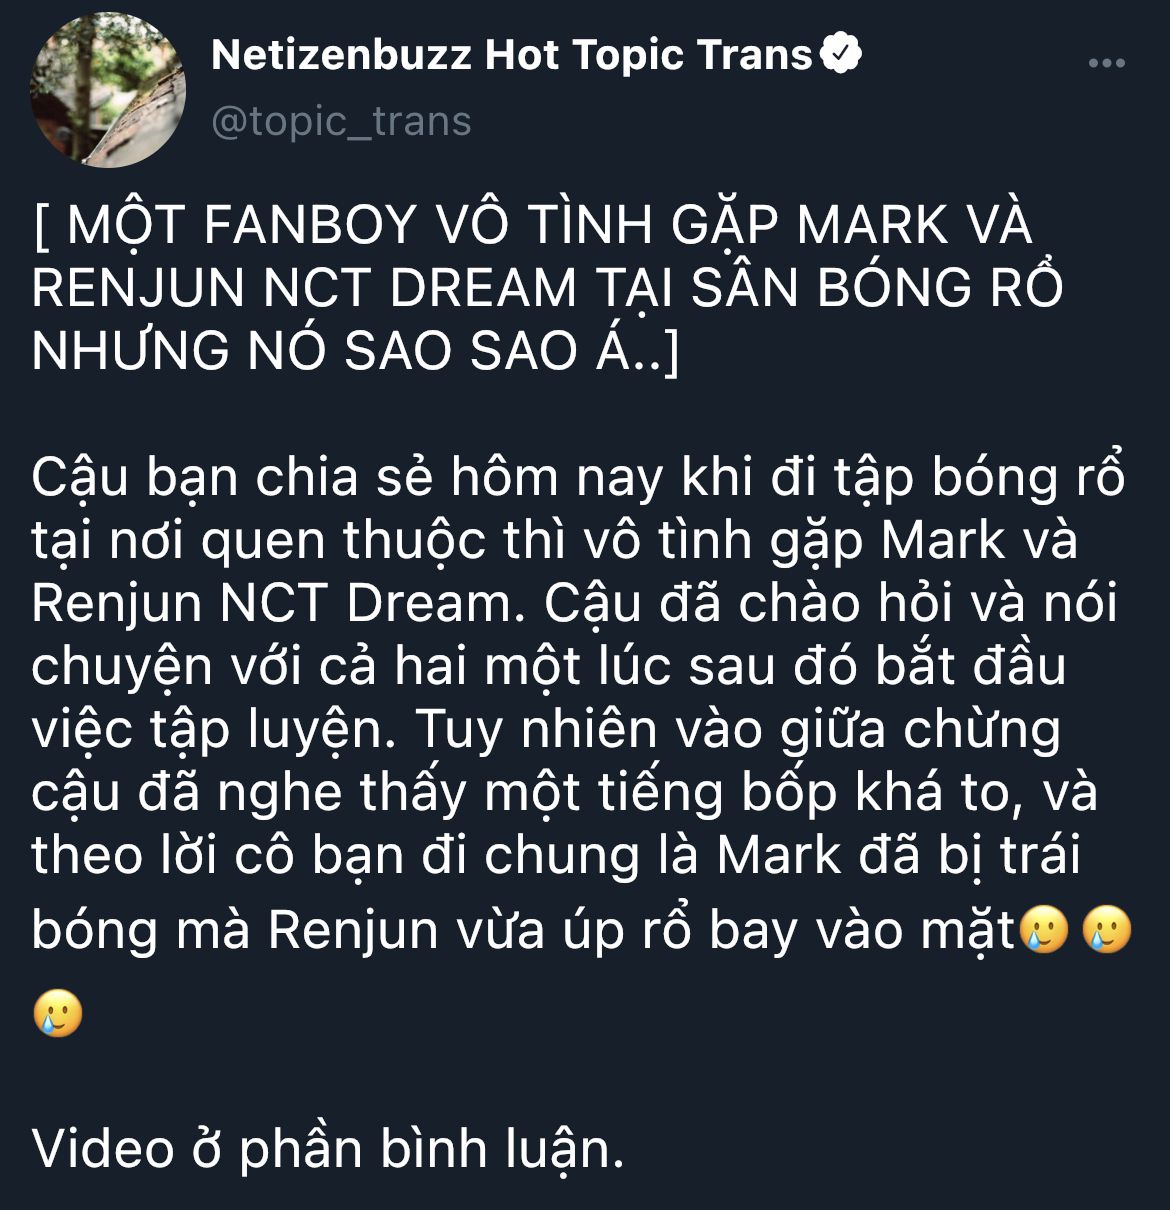Click the crying emoji on its own line

[x=57, y=1012]
